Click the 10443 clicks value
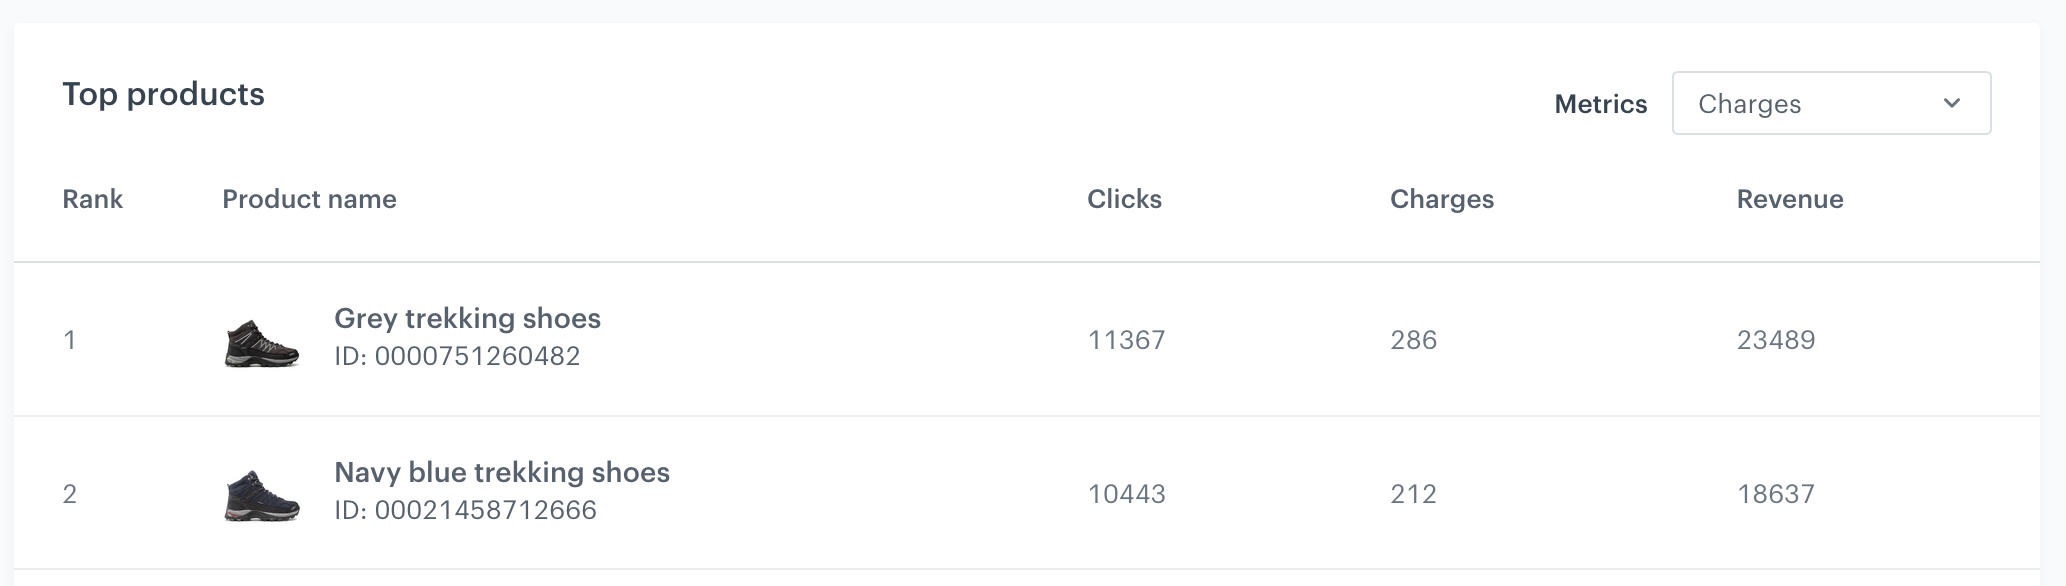Image resolution: width=2066 pixels, height=586 pixels. pyautogui.click(x=1126, y=494)
